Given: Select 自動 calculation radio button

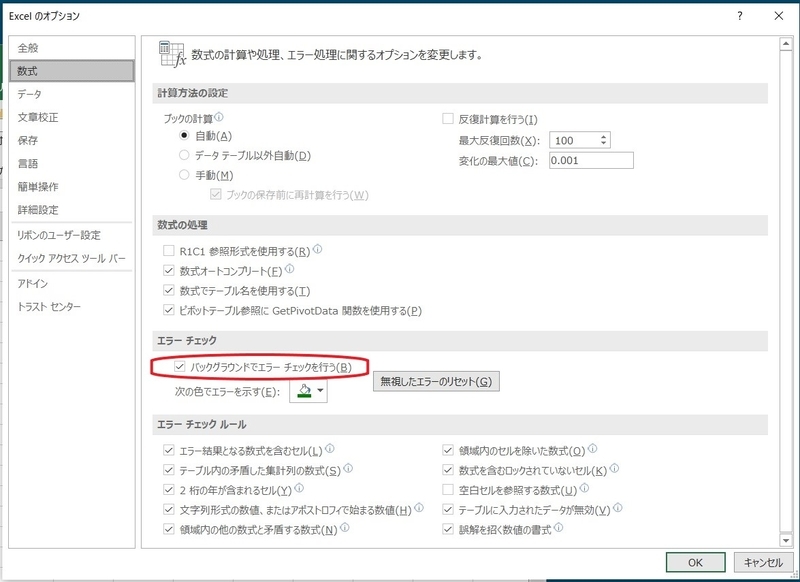Looking at the screenshot, I should pos(184,136).
